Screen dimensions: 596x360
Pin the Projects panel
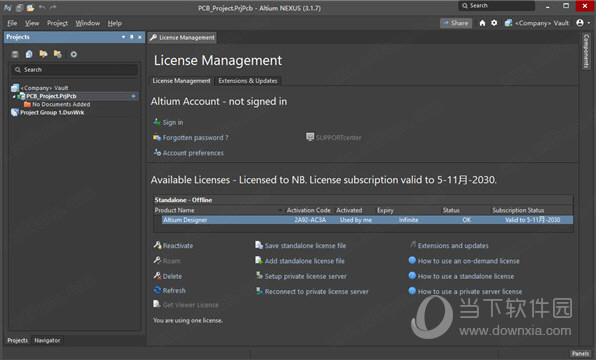click(x=132, y=37)
